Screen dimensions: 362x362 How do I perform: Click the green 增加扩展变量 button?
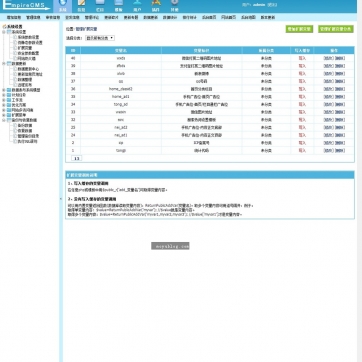click(x=299, y=29)
